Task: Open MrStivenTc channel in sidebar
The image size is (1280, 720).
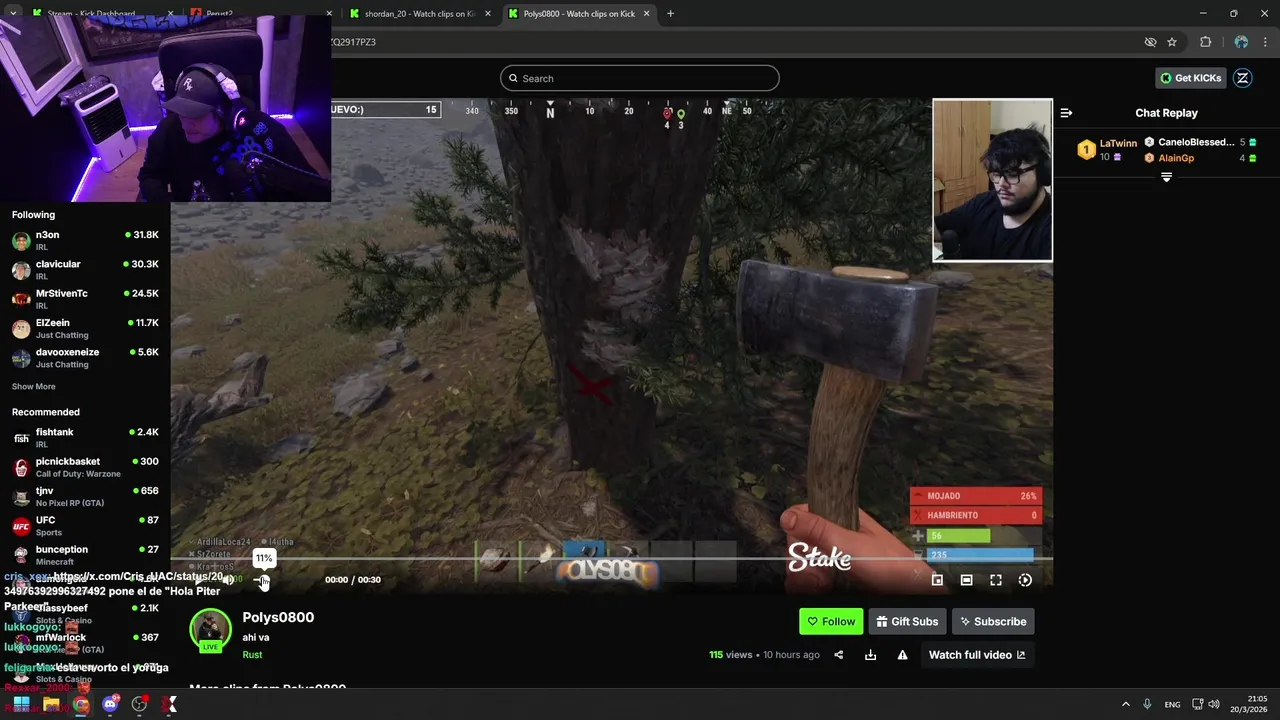Action: point(85,299)
